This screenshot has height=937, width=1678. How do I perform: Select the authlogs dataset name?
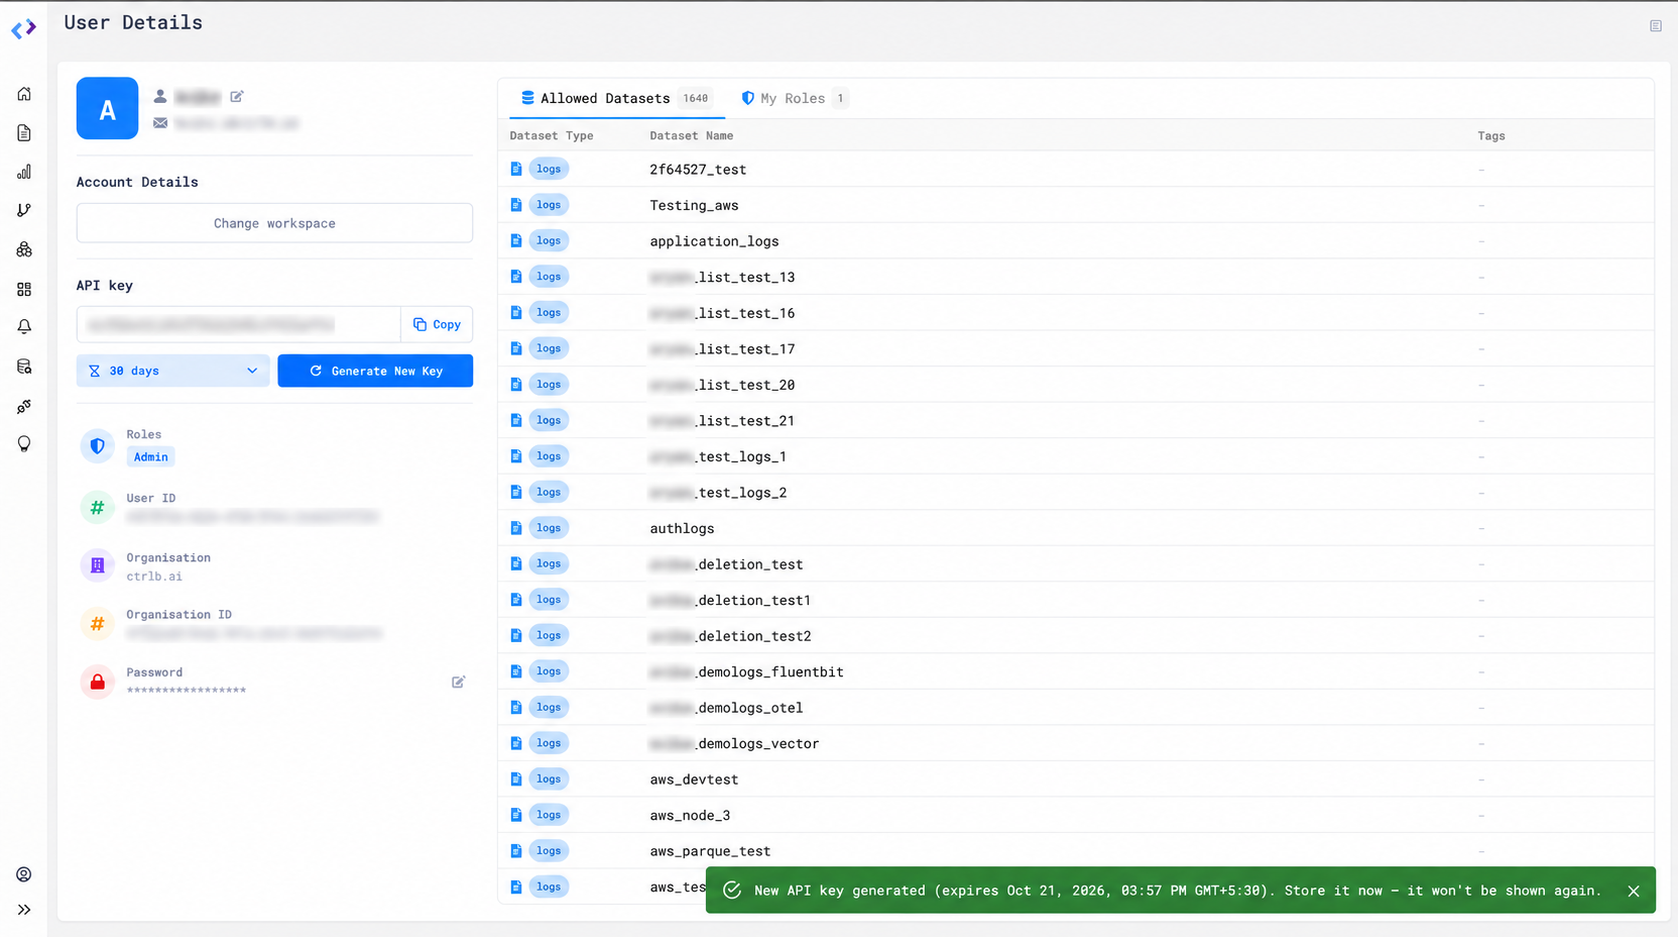(682, 528)
